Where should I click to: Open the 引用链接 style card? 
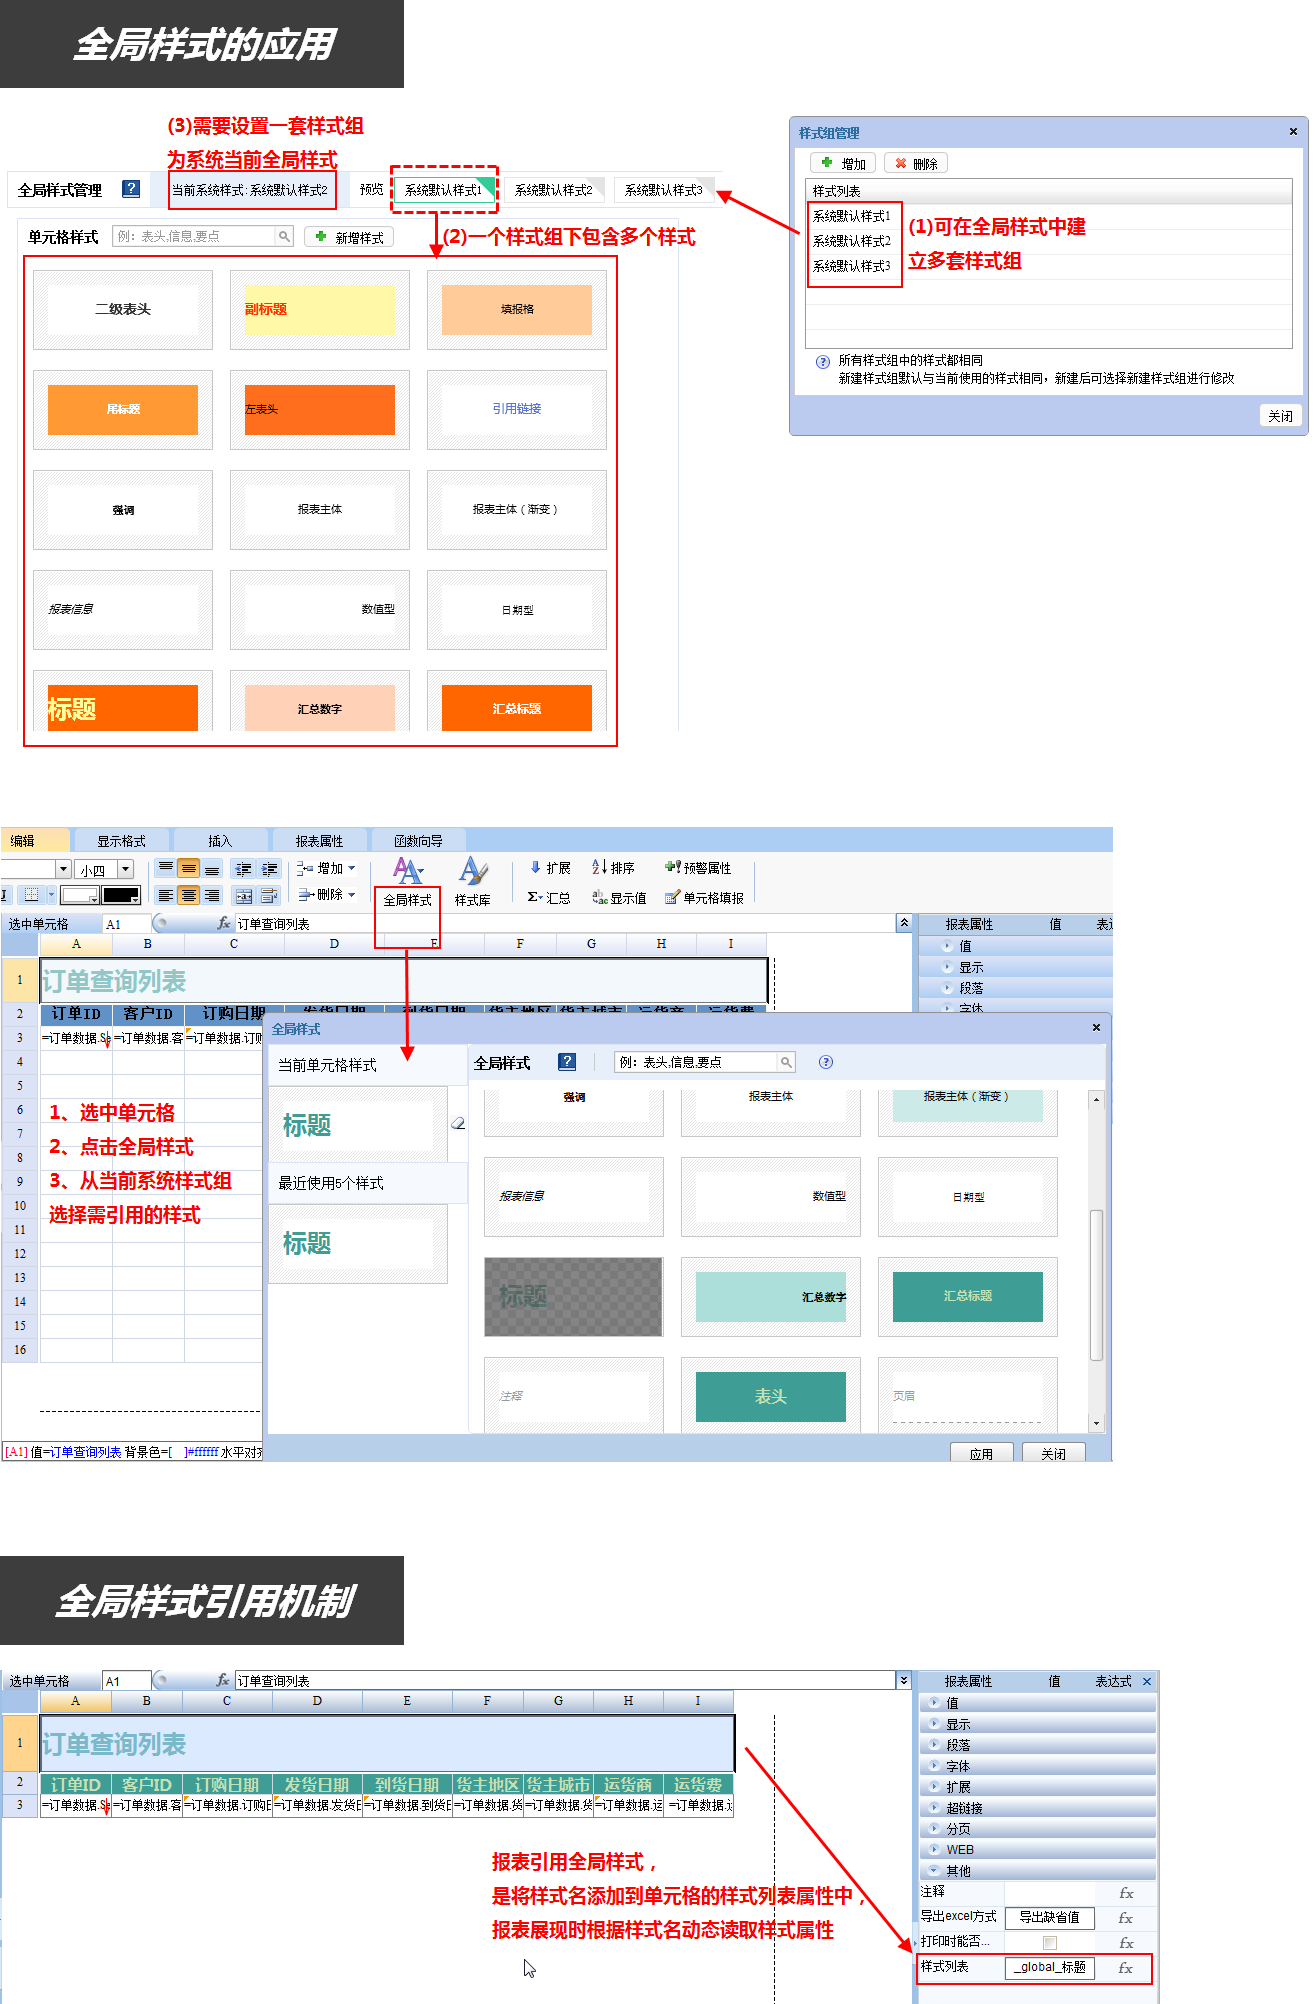coord(517,409)
